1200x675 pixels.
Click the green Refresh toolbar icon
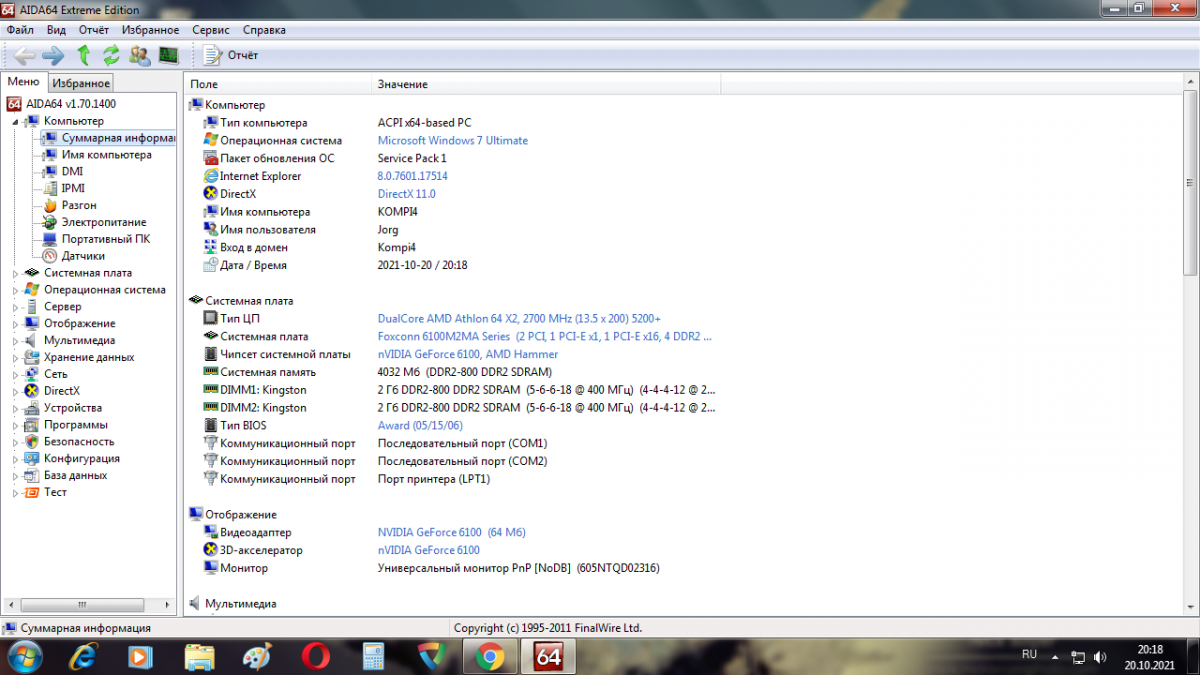[x=111, y=55]
